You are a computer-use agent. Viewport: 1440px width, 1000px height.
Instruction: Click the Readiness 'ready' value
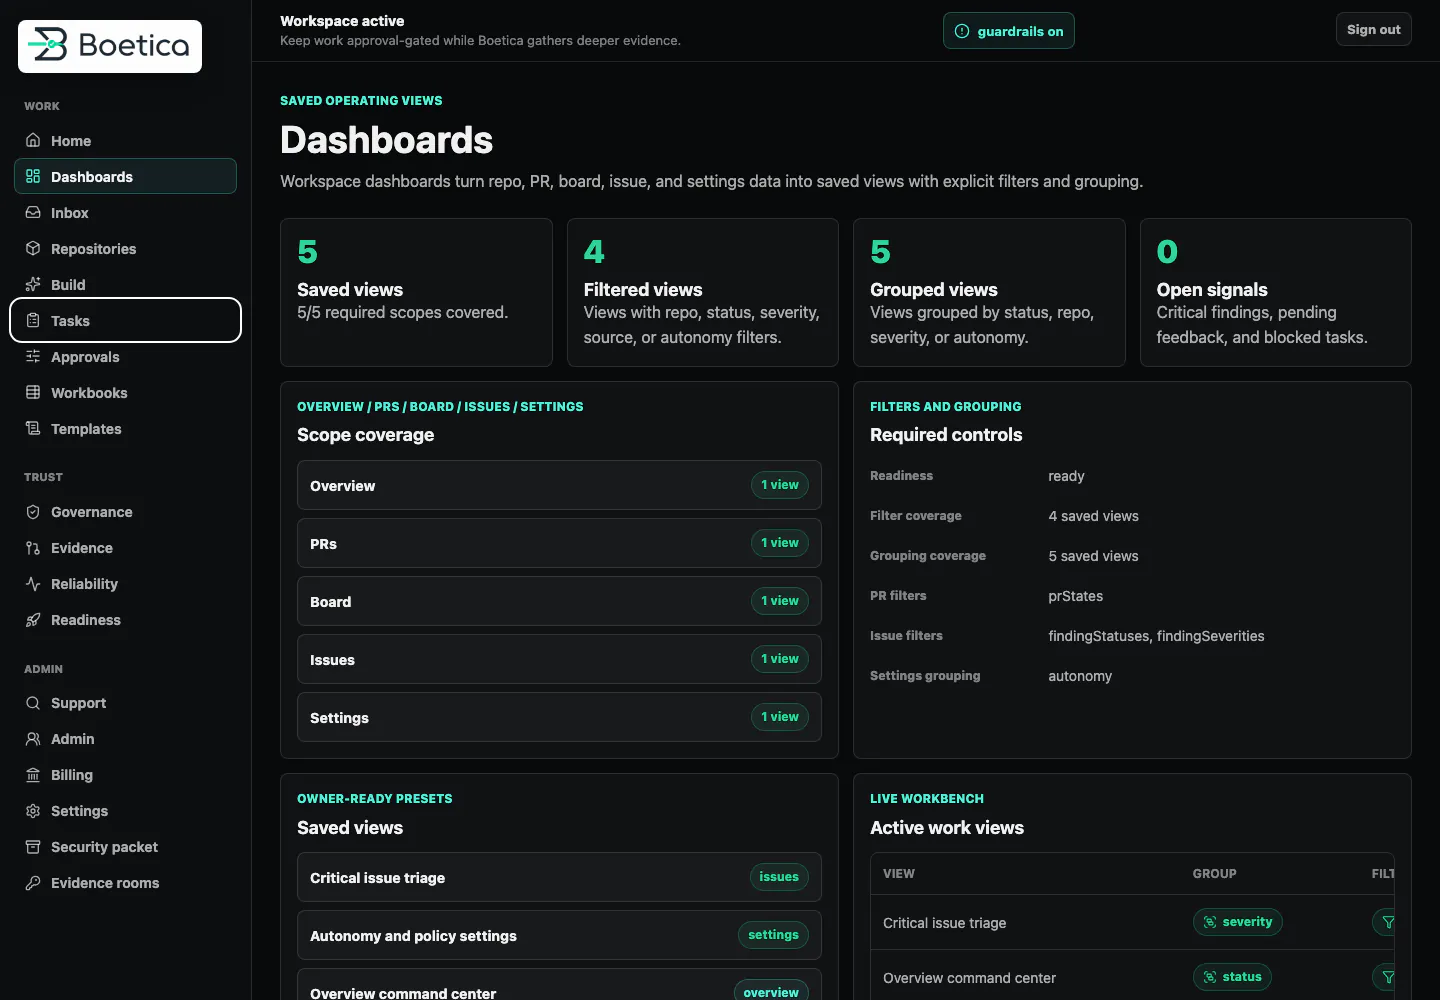1066,476
